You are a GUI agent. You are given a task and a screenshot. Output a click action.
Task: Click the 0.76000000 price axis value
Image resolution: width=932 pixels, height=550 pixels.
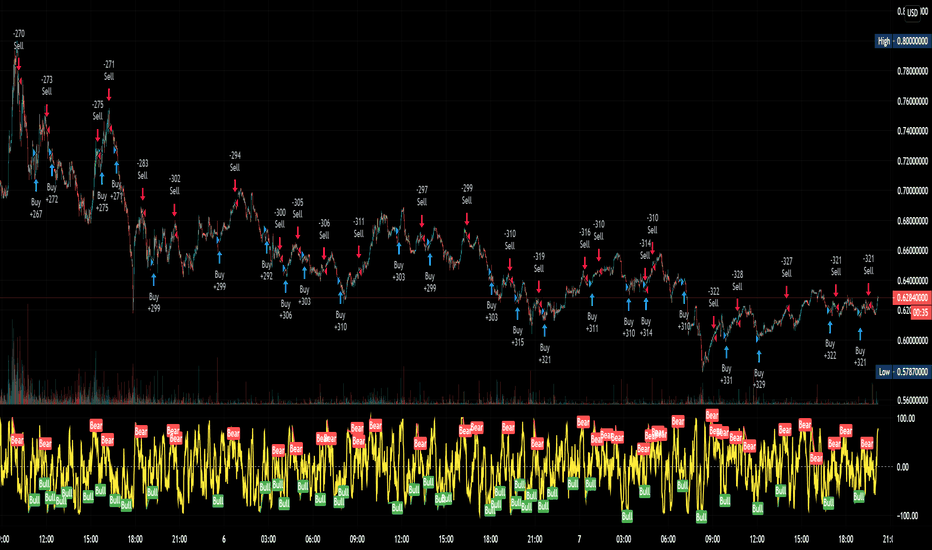(912, 101)
